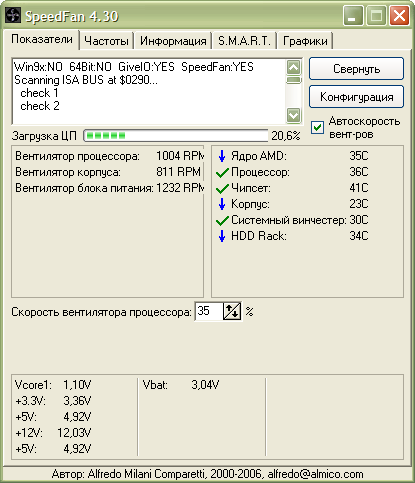Click the Вентилятор процессора 1004 RPM row
The image size is (415, 483).
(x=109, y=156)
